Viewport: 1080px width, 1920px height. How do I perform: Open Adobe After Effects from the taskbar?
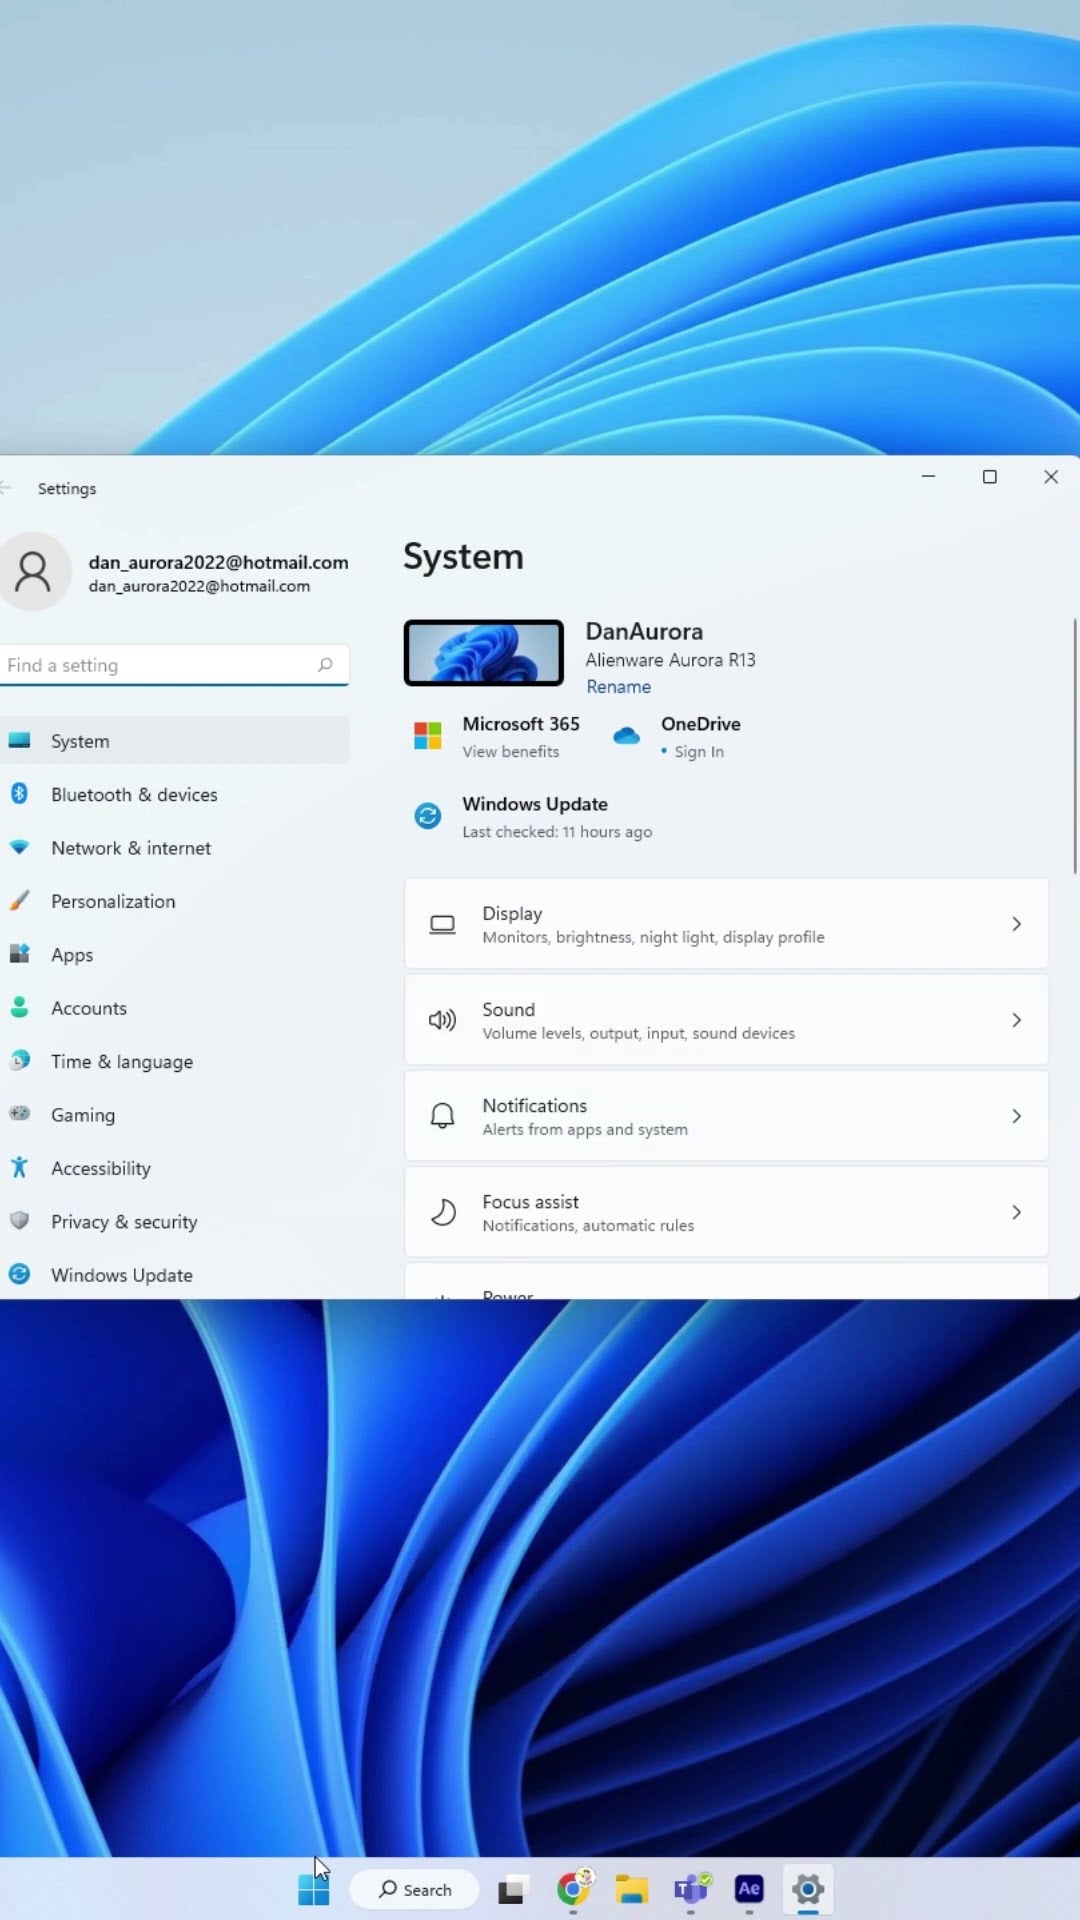pos(749,1889)
